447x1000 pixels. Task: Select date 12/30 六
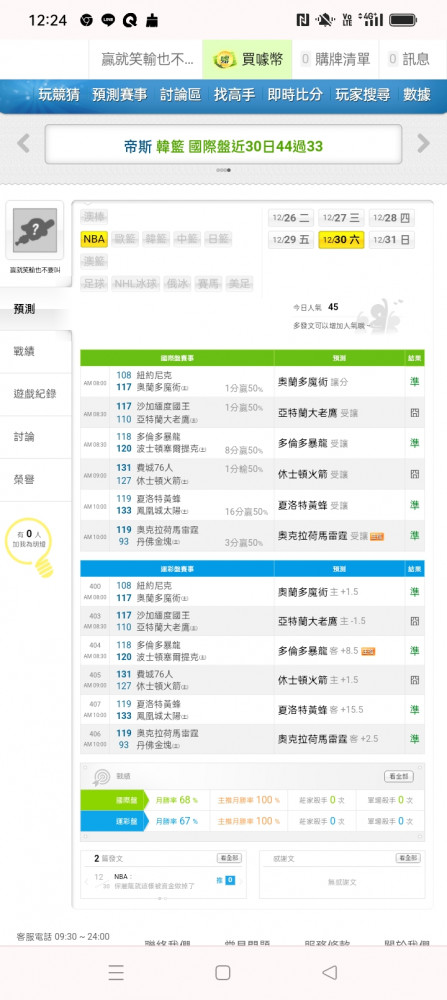point(341,240)
